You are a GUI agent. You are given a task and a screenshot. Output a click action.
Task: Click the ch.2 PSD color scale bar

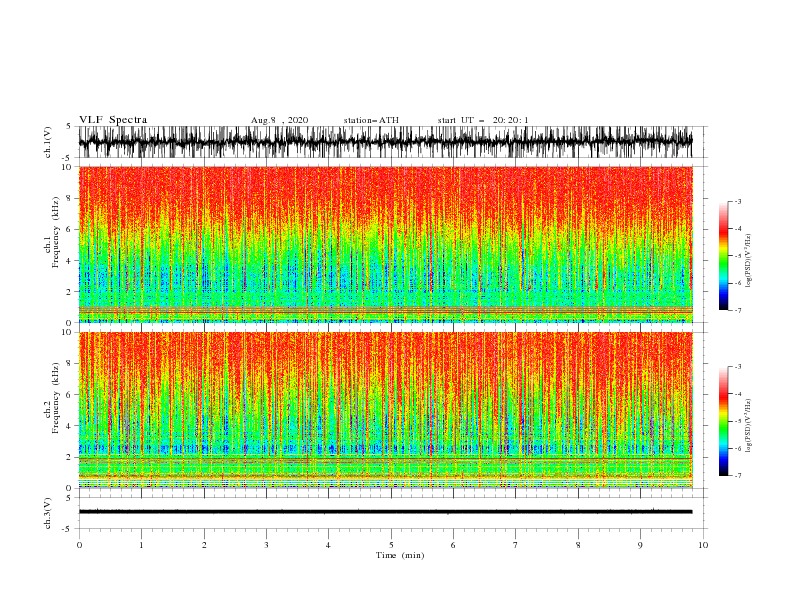click(x=723, y=421)
